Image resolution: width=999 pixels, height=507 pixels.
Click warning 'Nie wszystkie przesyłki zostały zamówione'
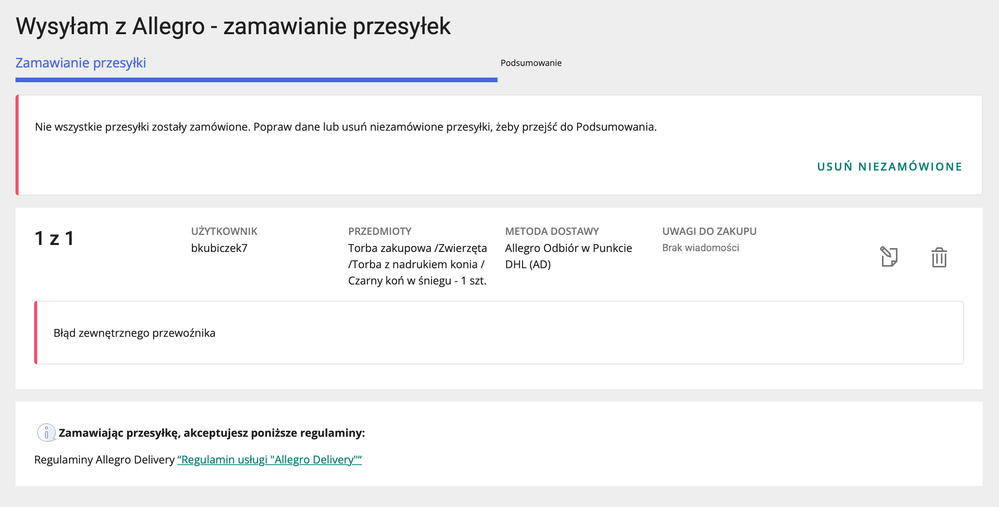(141, 127)
